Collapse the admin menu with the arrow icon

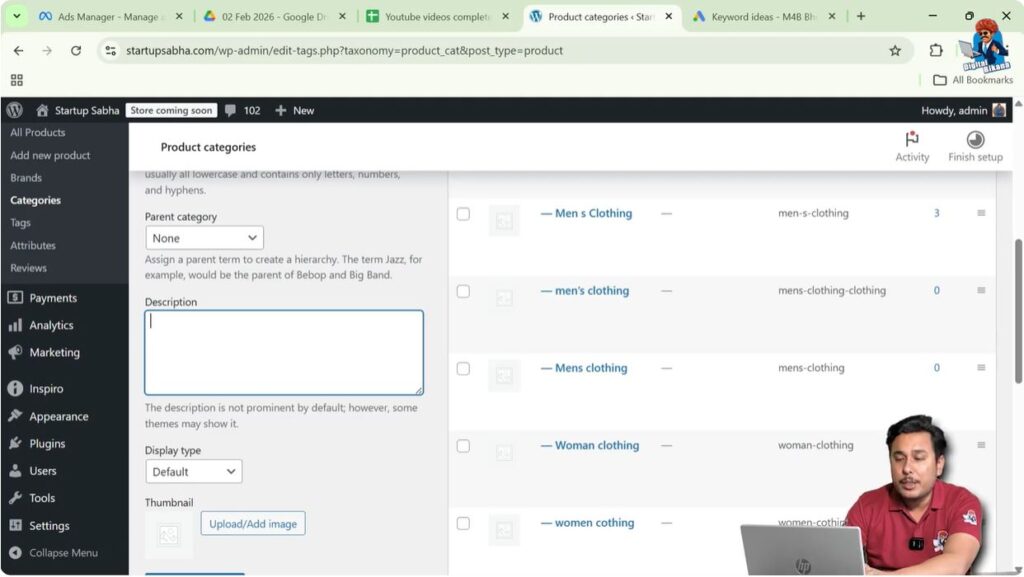[17, 552]
